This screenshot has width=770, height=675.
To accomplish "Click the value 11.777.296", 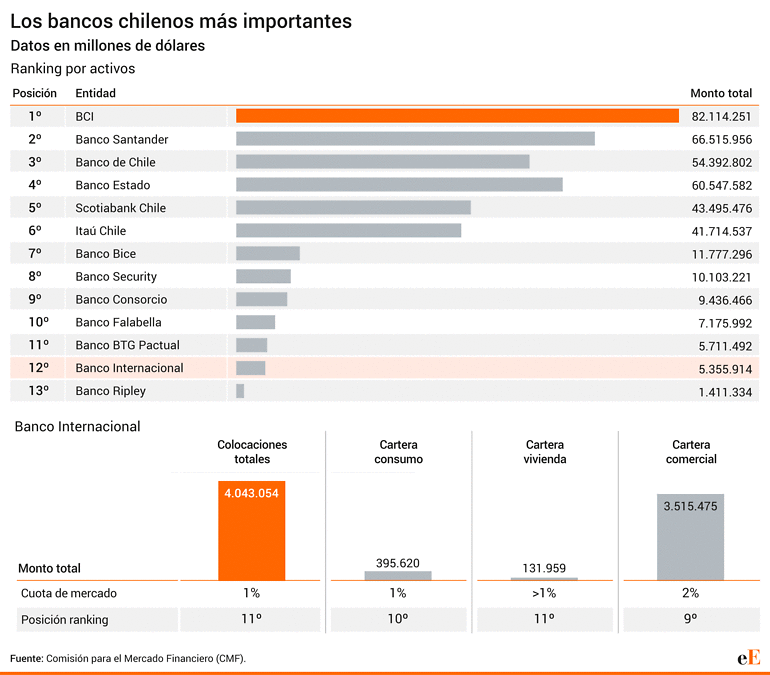I will (721, 254).
